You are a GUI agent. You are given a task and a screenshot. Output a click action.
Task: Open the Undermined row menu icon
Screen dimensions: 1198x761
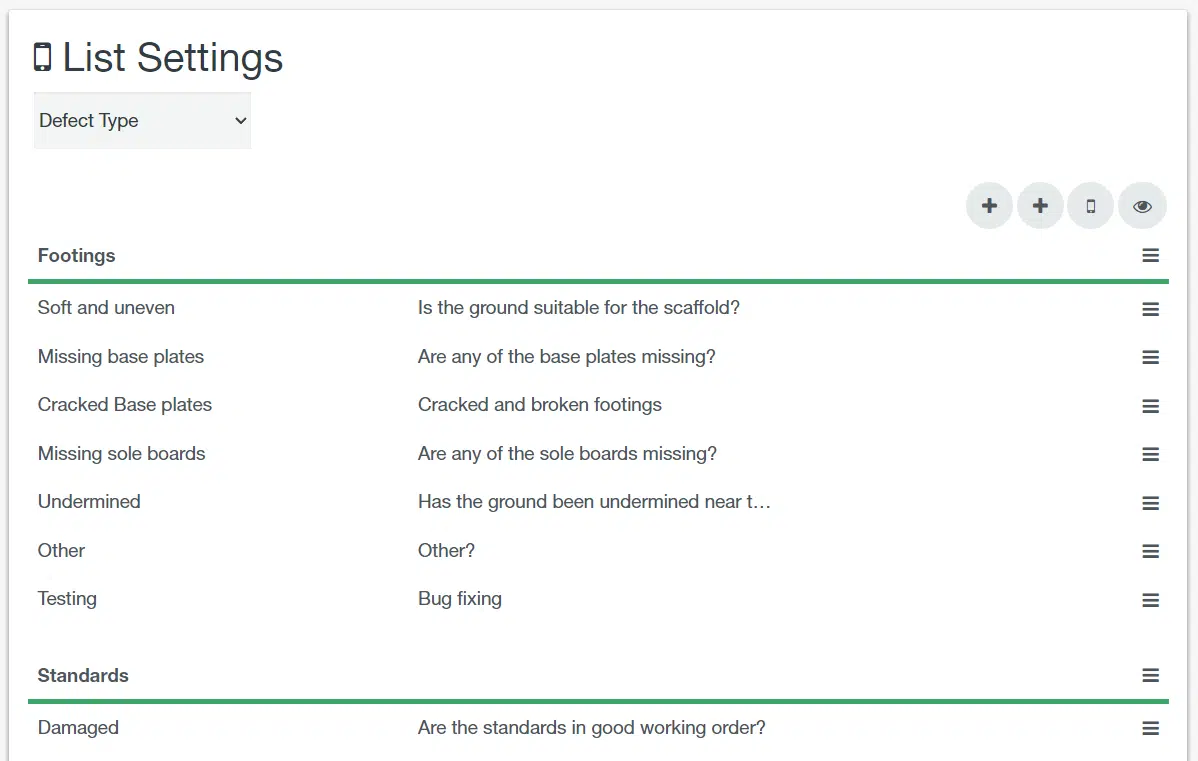click(x=1150, y=503)
